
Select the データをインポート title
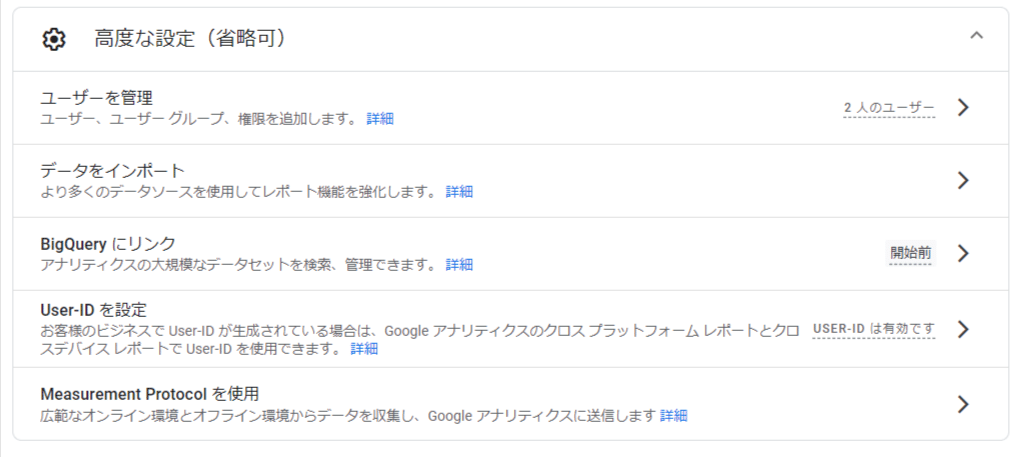(x=113, y=171)
